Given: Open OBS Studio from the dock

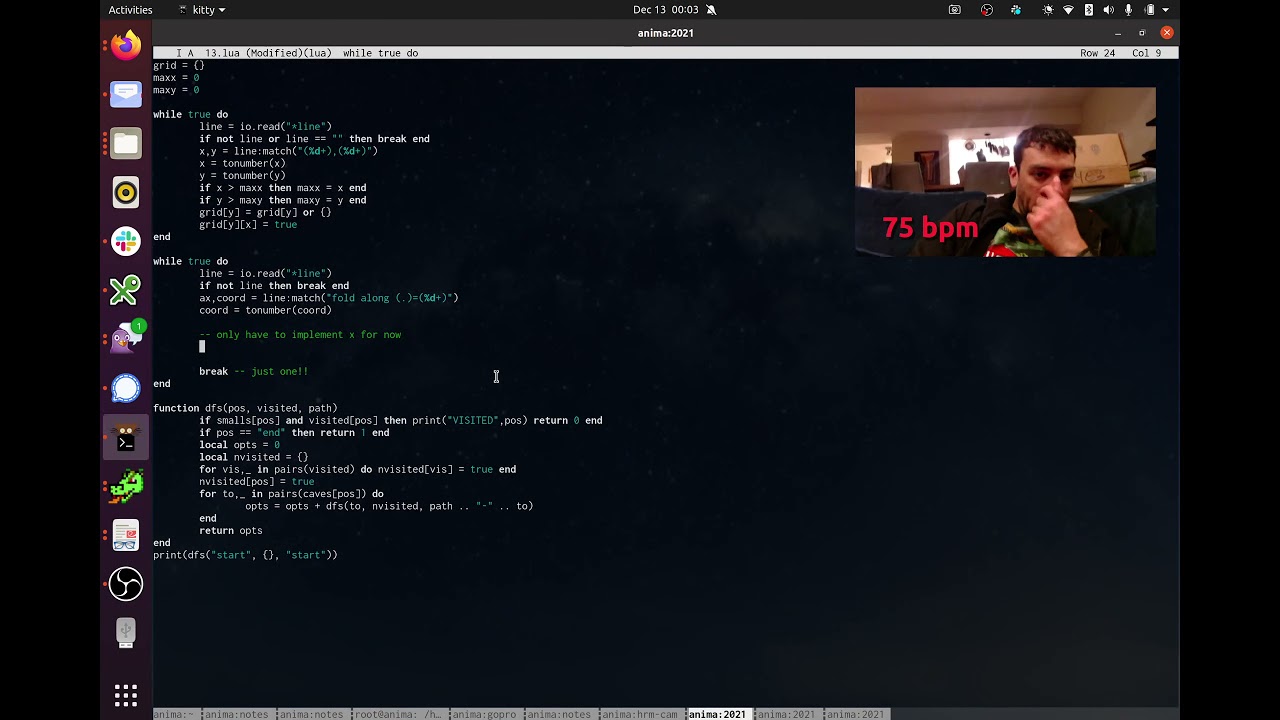Looking at the screenshot, I should [126, 584].
